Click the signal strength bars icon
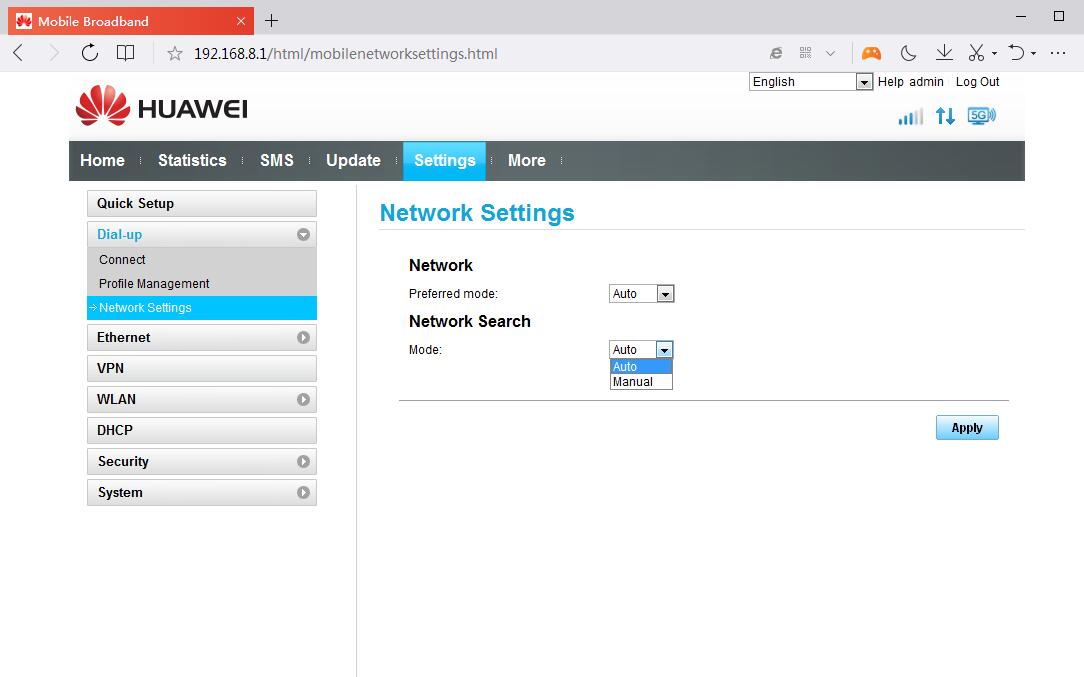The height and width of the screenshot is (677, 1084). (x=910, y=117)
